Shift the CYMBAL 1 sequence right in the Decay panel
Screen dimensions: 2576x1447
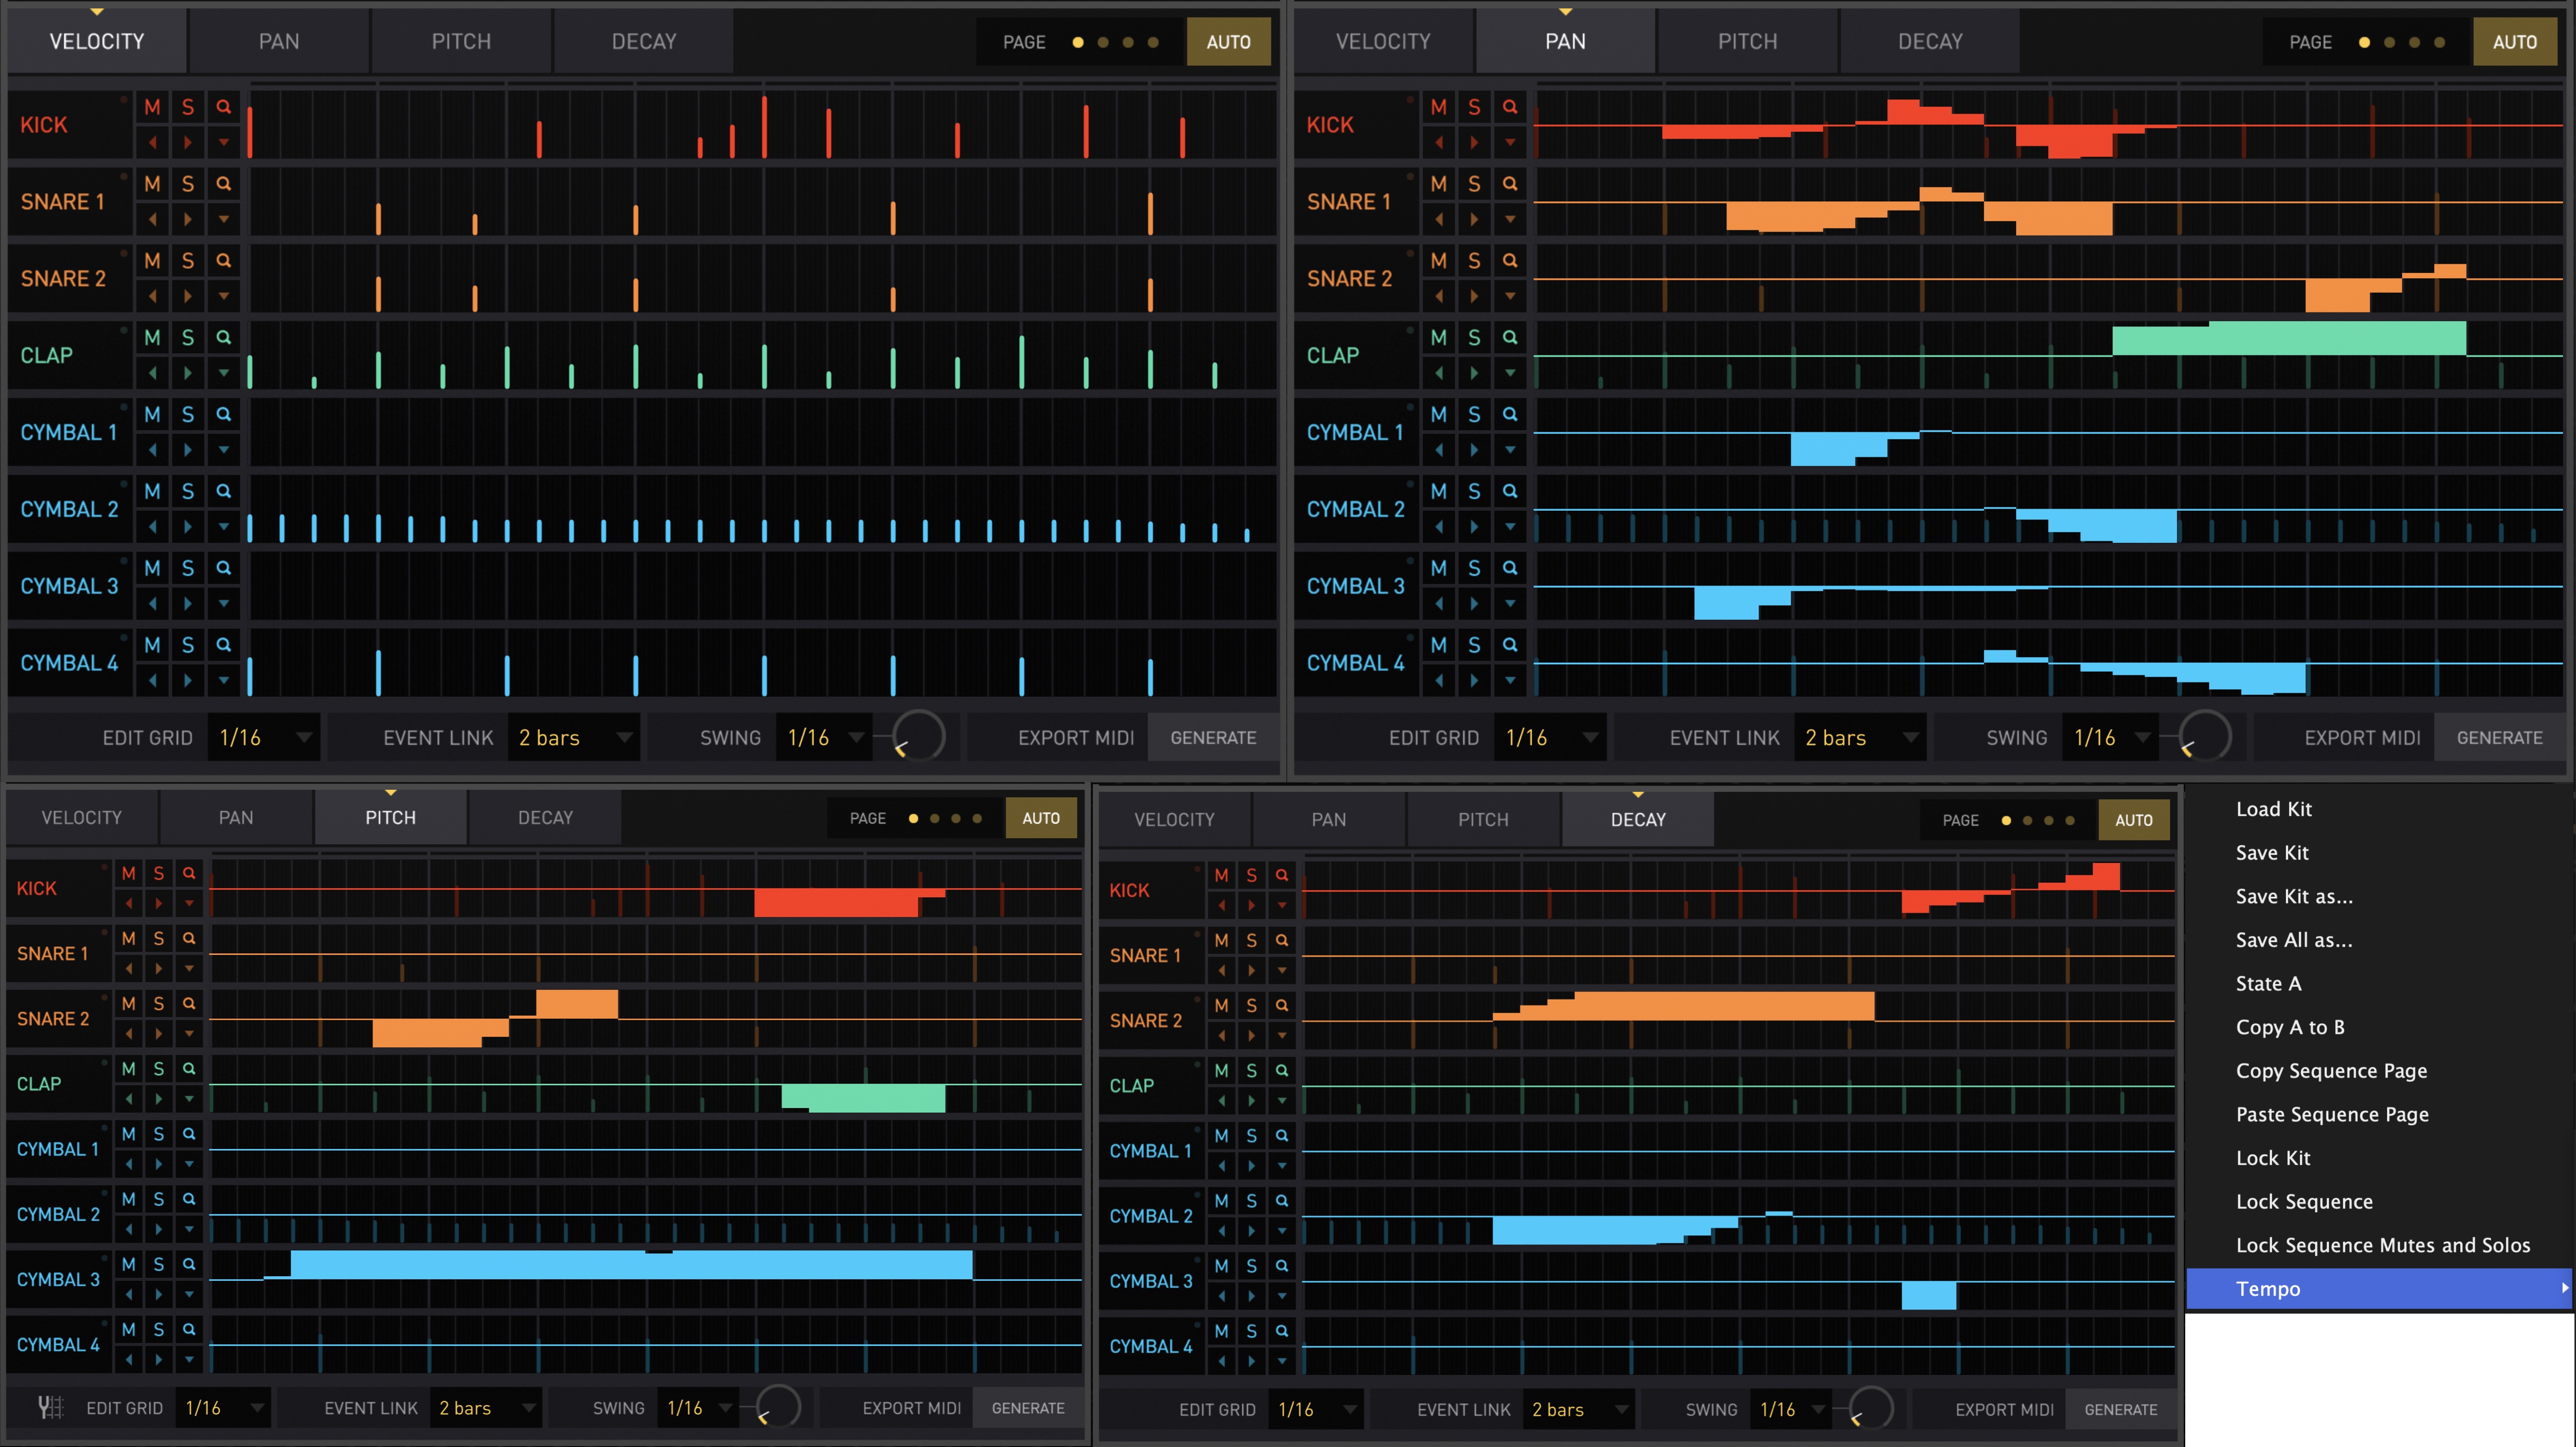click(x=1251, y=1166)
